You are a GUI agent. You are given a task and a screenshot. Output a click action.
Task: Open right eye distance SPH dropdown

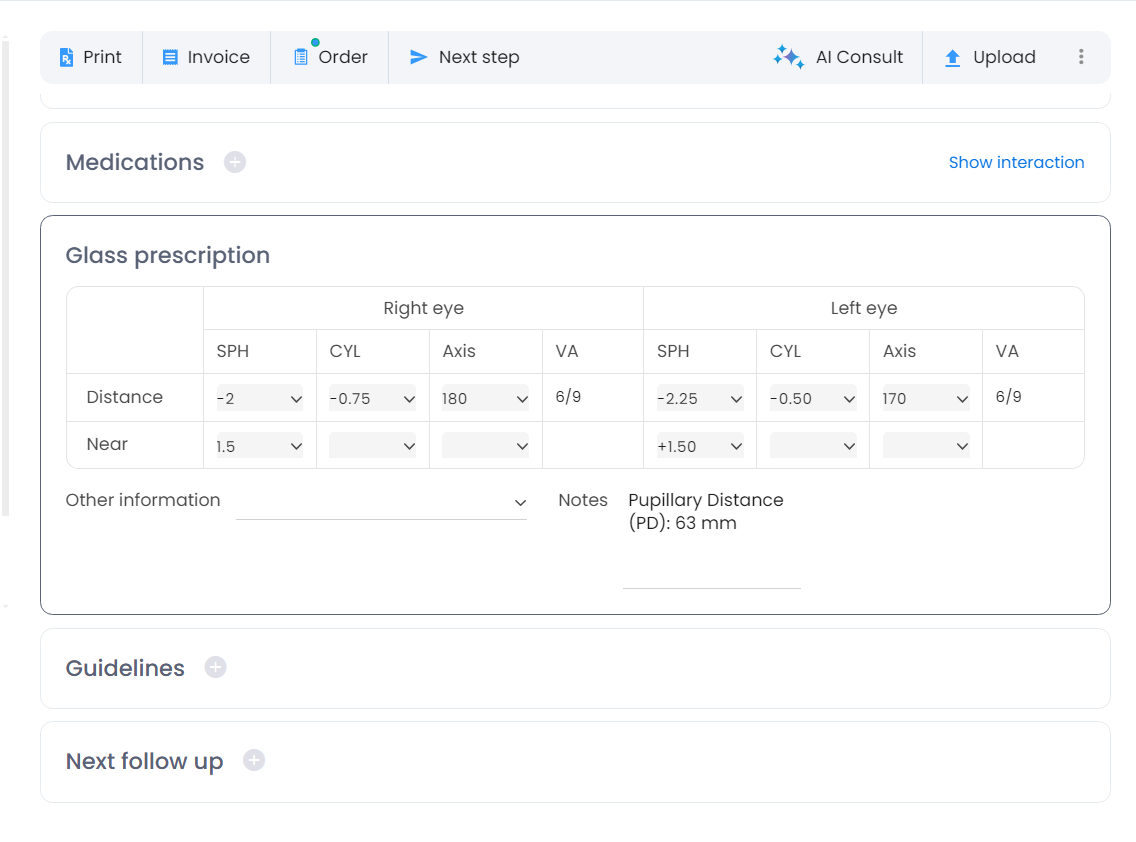259,398
